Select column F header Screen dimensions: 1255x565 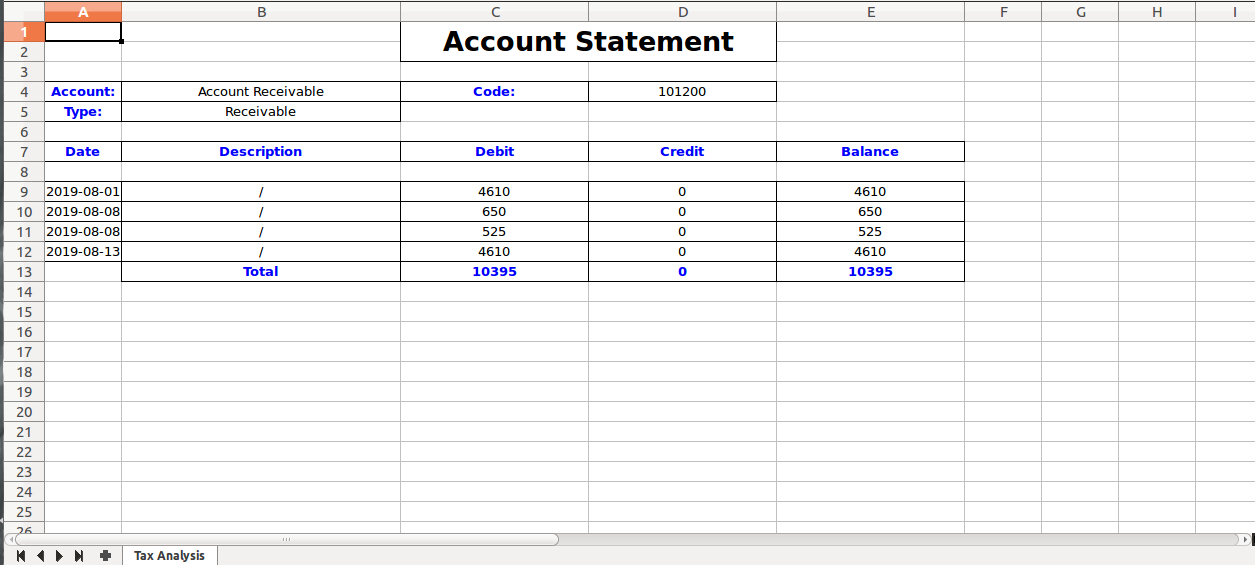[x=1003, y=12]
